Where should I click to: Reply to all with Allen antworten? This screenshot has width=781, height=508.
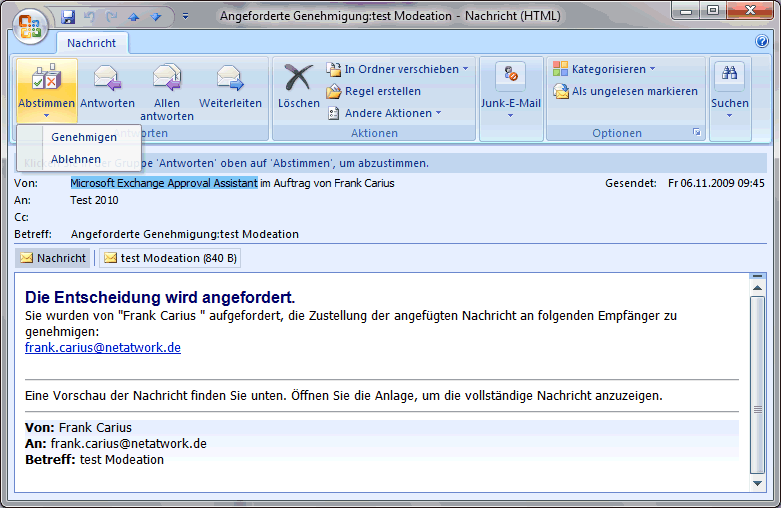pyautogui.click(x=167, y=92)
